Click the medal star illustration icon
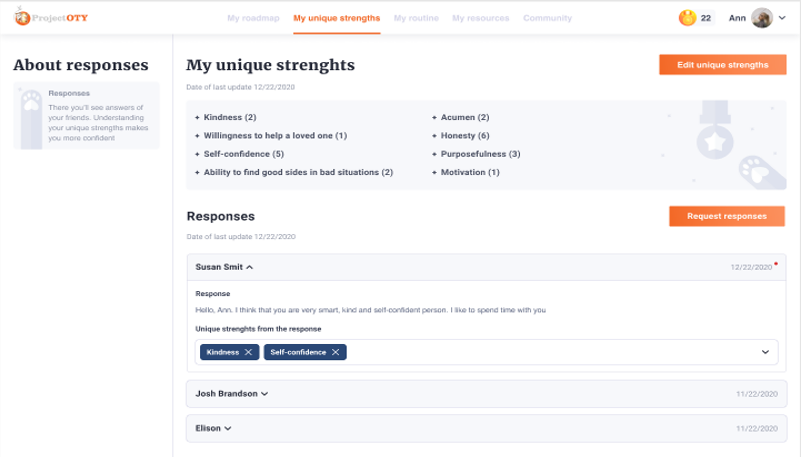 [715, 132]
